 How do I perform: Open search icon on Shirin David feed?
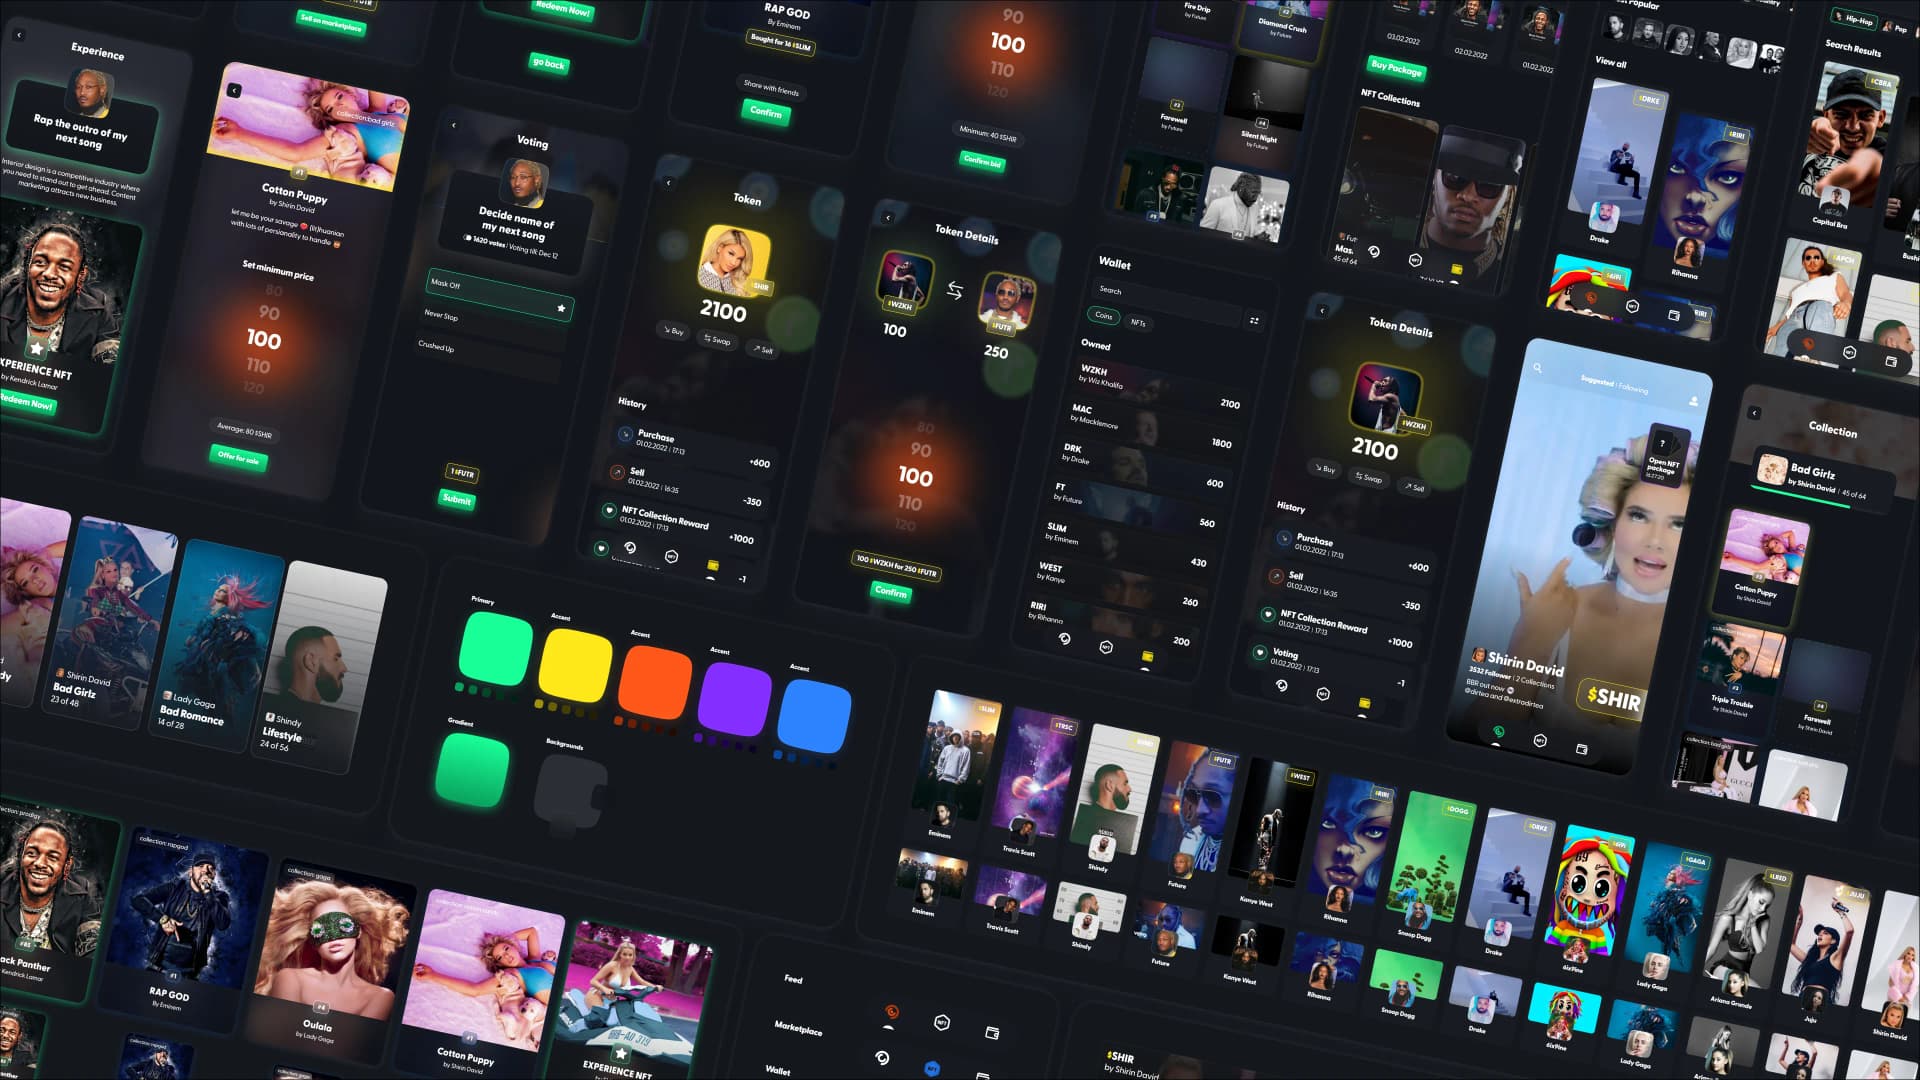(1538, 368)
